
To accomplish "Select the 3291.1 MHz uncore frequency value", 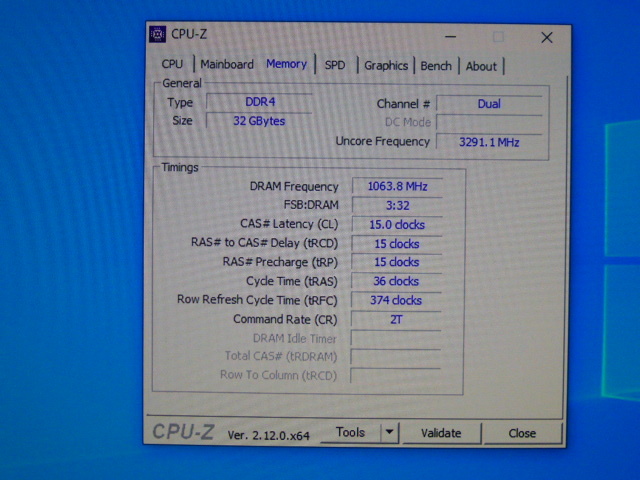I will coord(489,142).
